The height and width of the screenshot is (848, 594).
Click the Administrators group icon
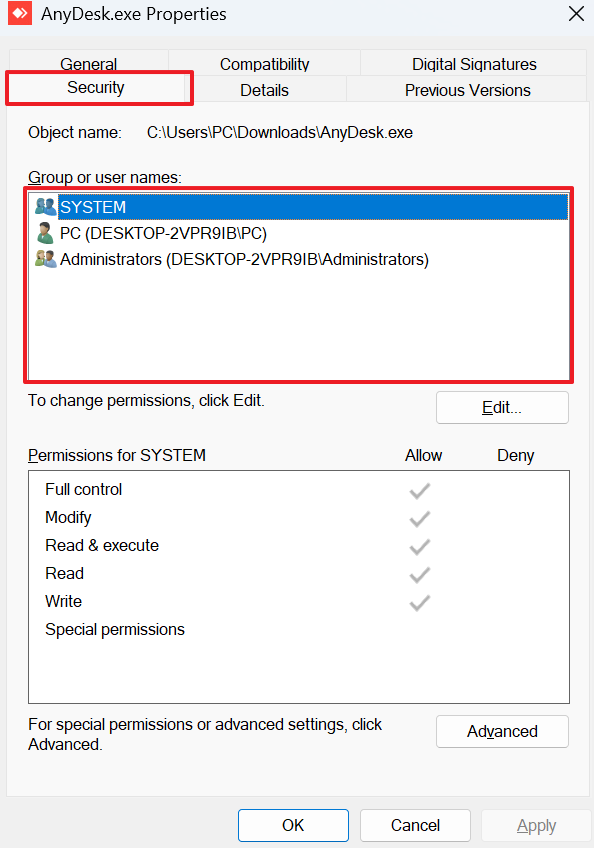tap(44, 258)
